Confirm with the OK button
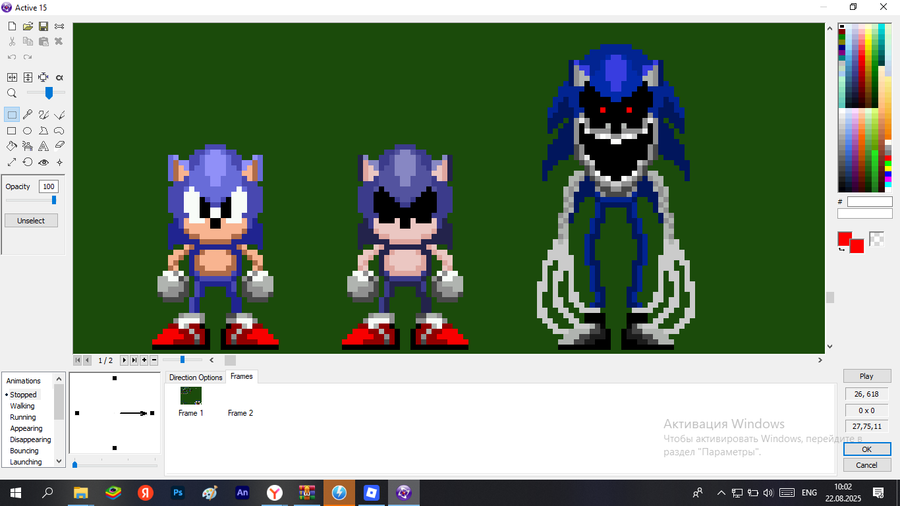 (x=867, y=449)
